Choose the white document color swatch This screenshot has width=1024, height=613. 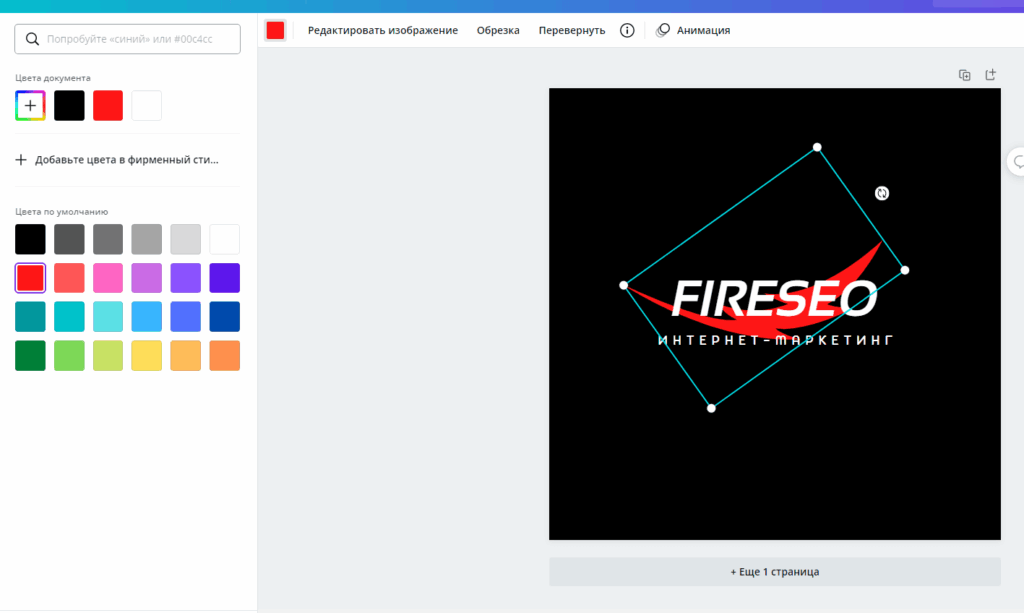click(147, 105)
